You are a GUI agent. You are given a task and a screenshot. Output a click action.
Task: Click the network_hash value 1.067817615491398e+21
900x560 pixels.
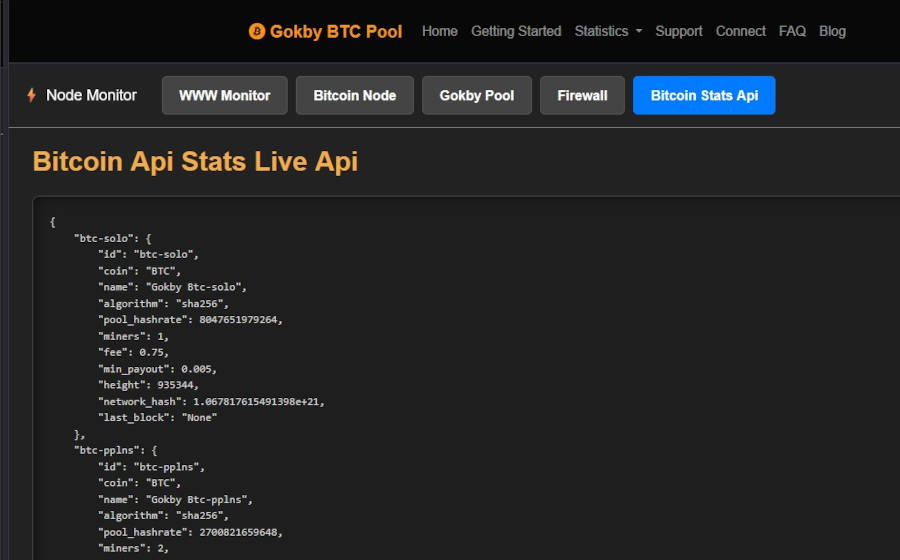pyautogui.click(x=256, y=402)
